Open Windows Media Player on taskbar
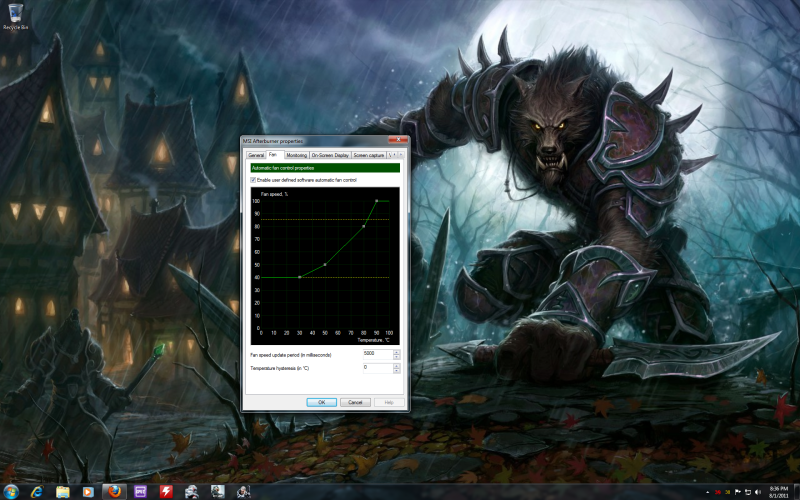The image size is (800, 500). tap(88, 492)
